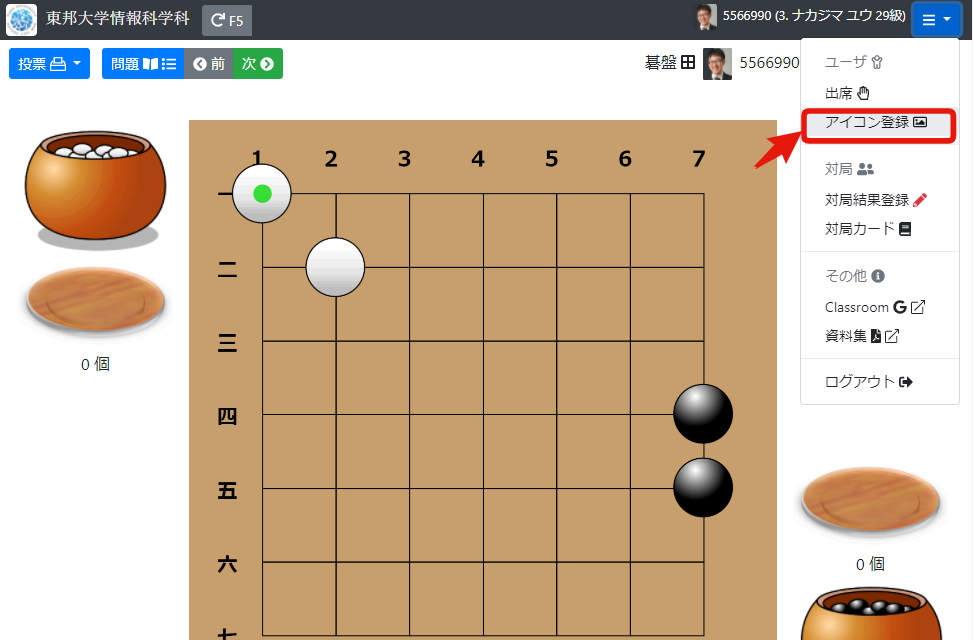This screenshot has width=973, height=640.
Task: Click the white stone with green dot
Action: pos(262,194)
